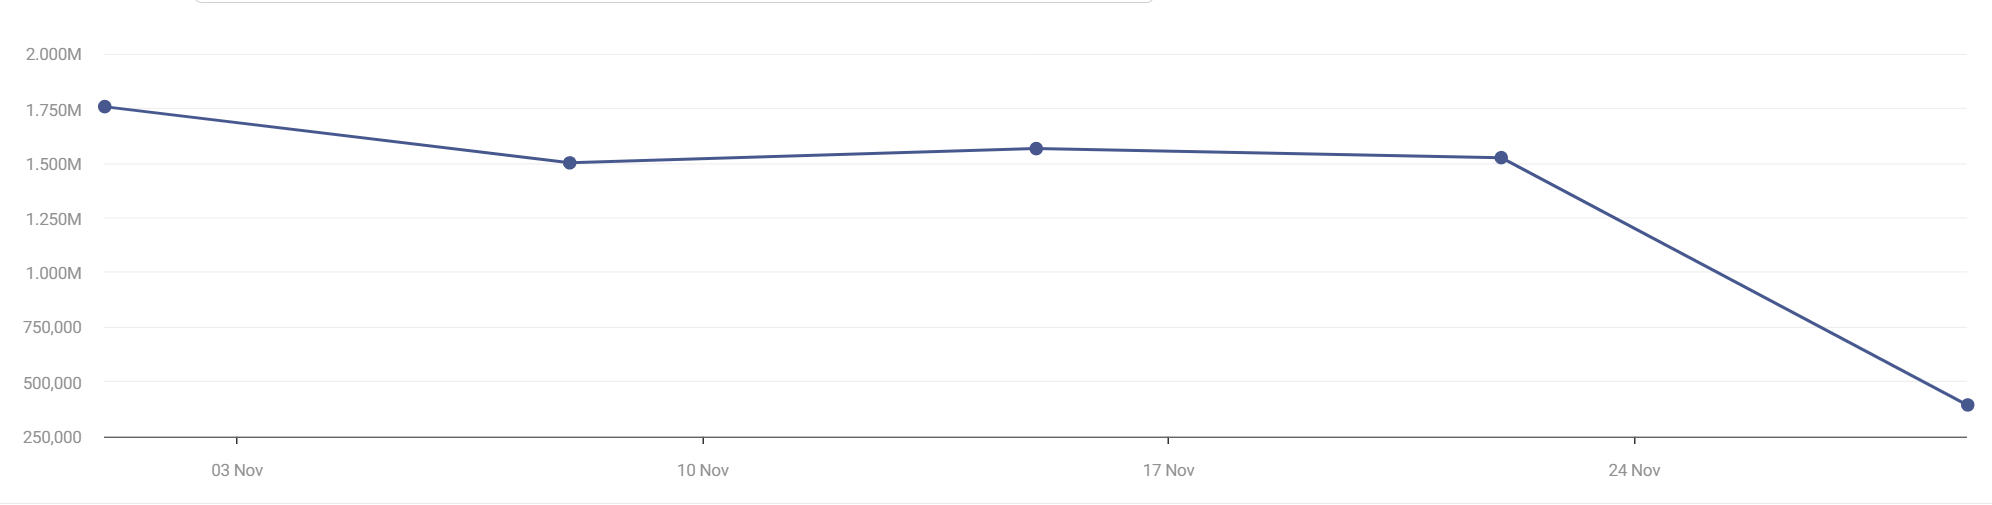Image resolution: width=1992 pixels, height=505 pixels.
Task: Select the data point just above 1.500M before 10 Nov
Action: click(x=570, y=163)
